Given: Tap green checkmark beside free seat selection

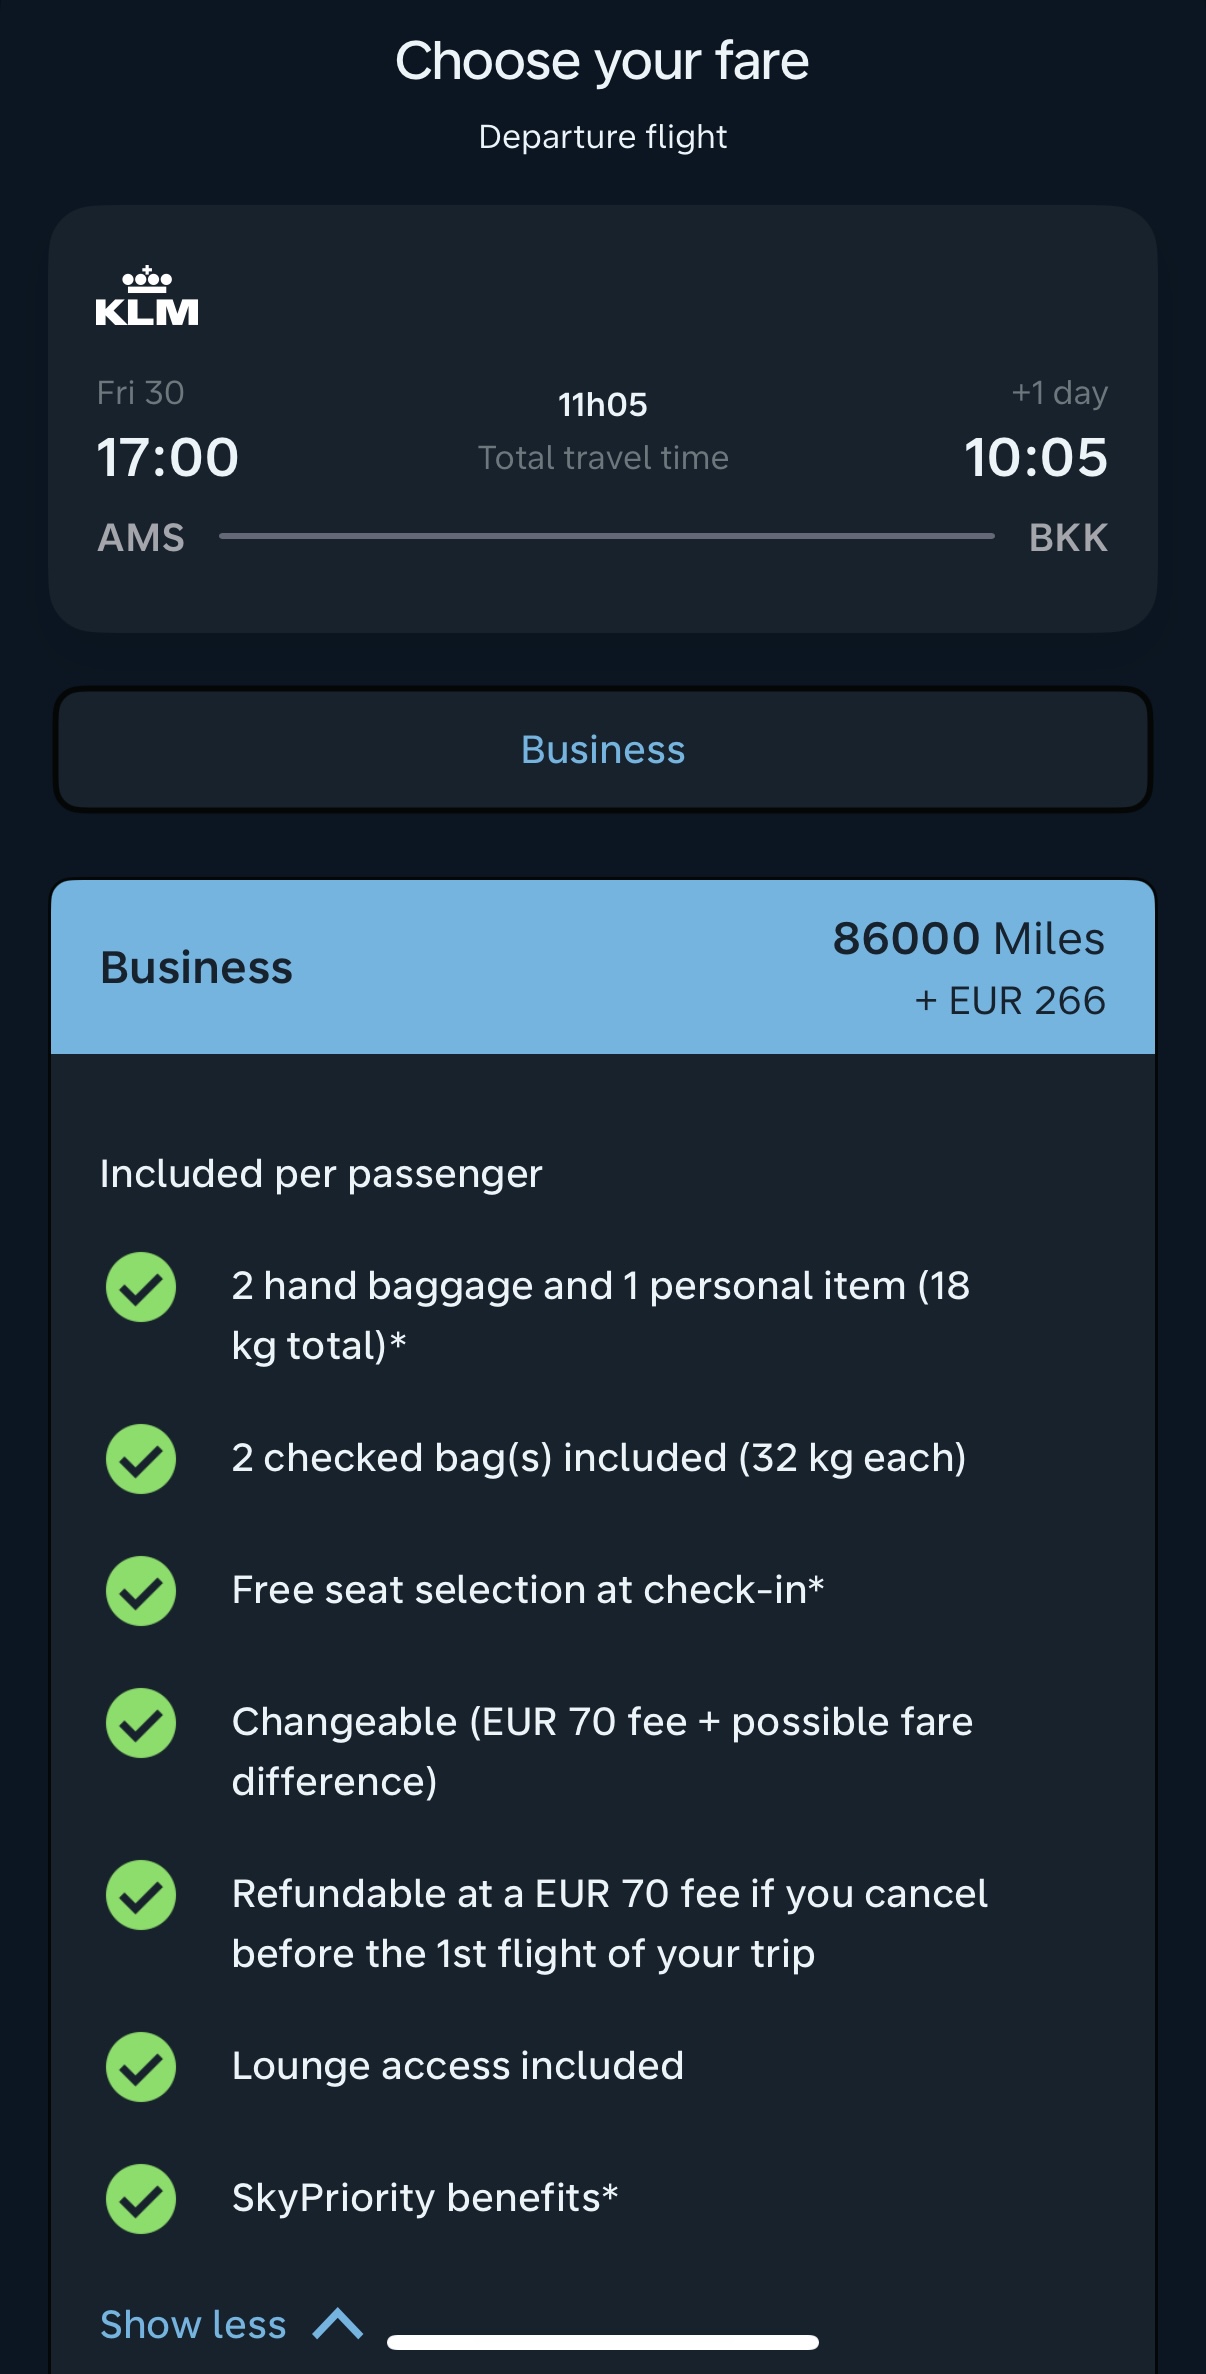Looking at the screenshot, I should click(x=141, y=1591).
